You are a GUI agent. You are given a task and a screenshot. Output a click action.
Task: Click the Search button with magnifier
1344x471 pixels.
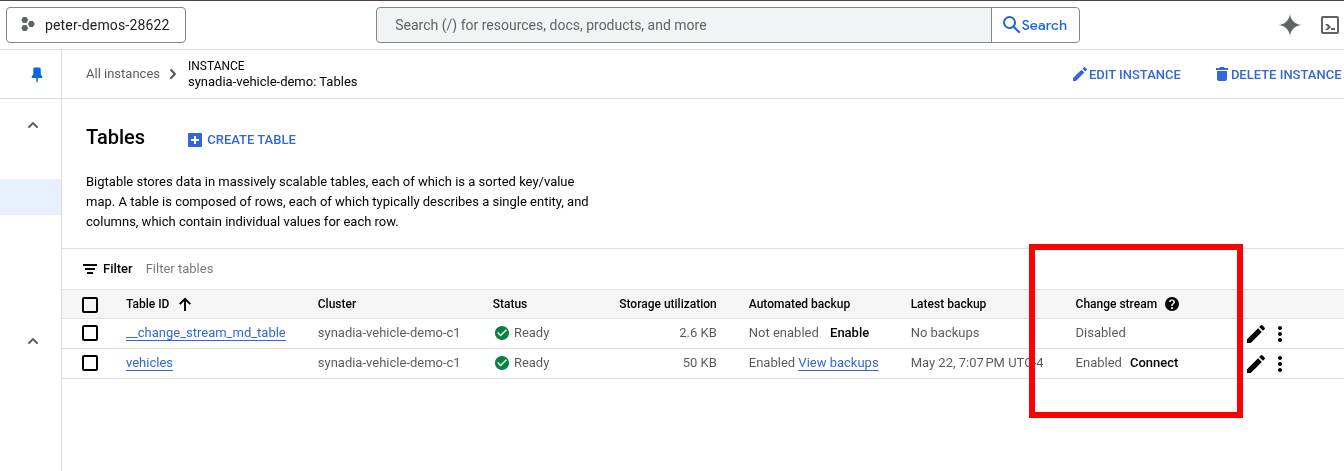click(x=1035, y=25)
